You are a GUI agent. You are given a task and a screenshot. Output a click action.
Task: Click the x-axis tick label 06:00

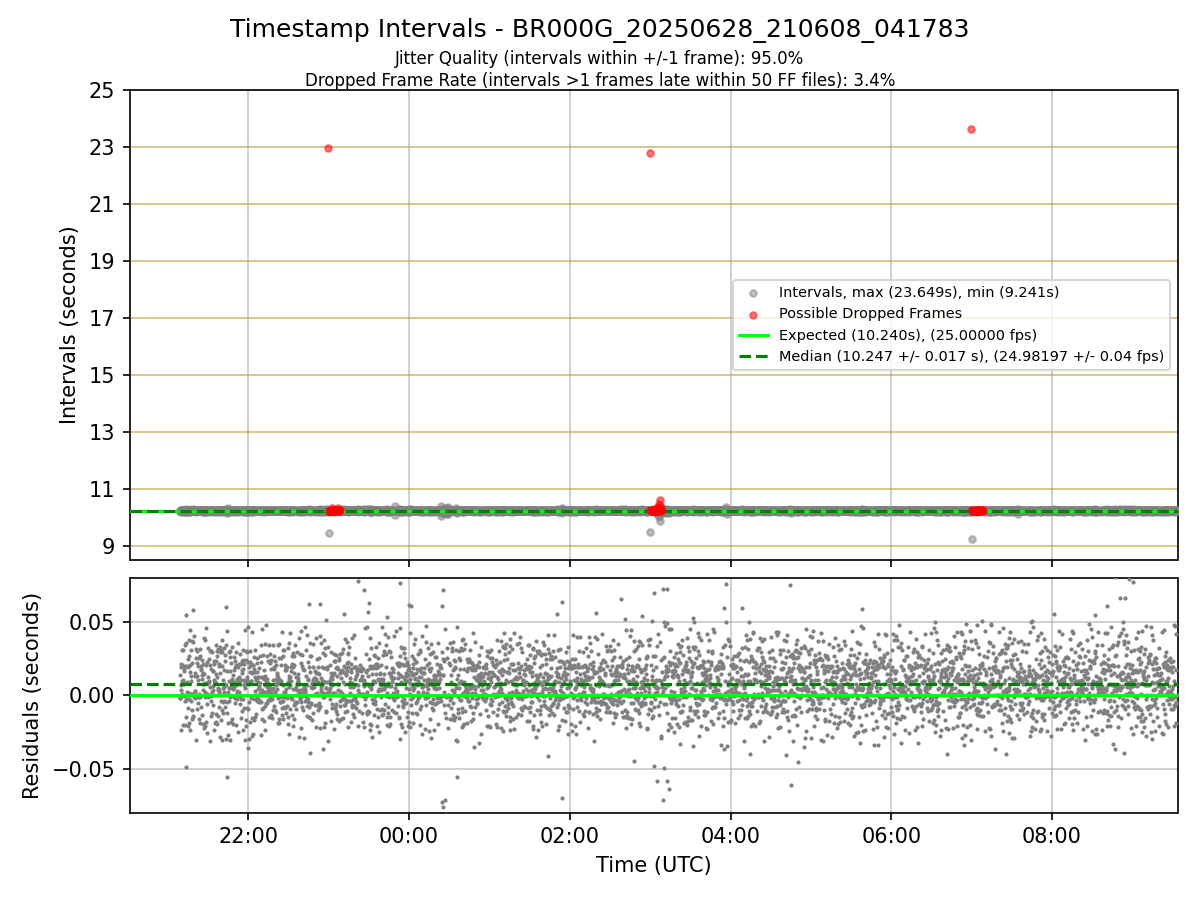click(891, 835)
